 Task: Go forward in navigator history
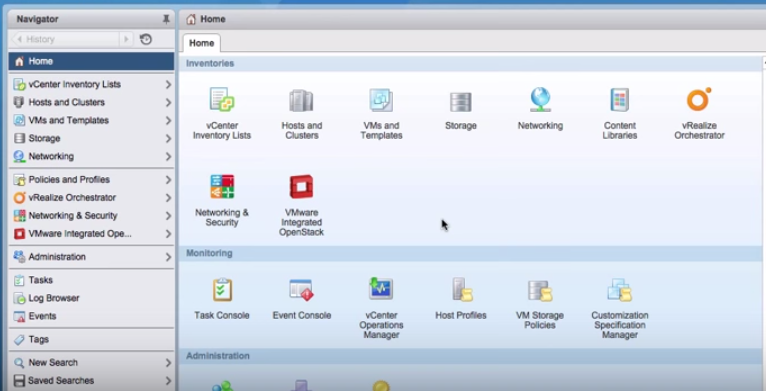coord(126,39)
